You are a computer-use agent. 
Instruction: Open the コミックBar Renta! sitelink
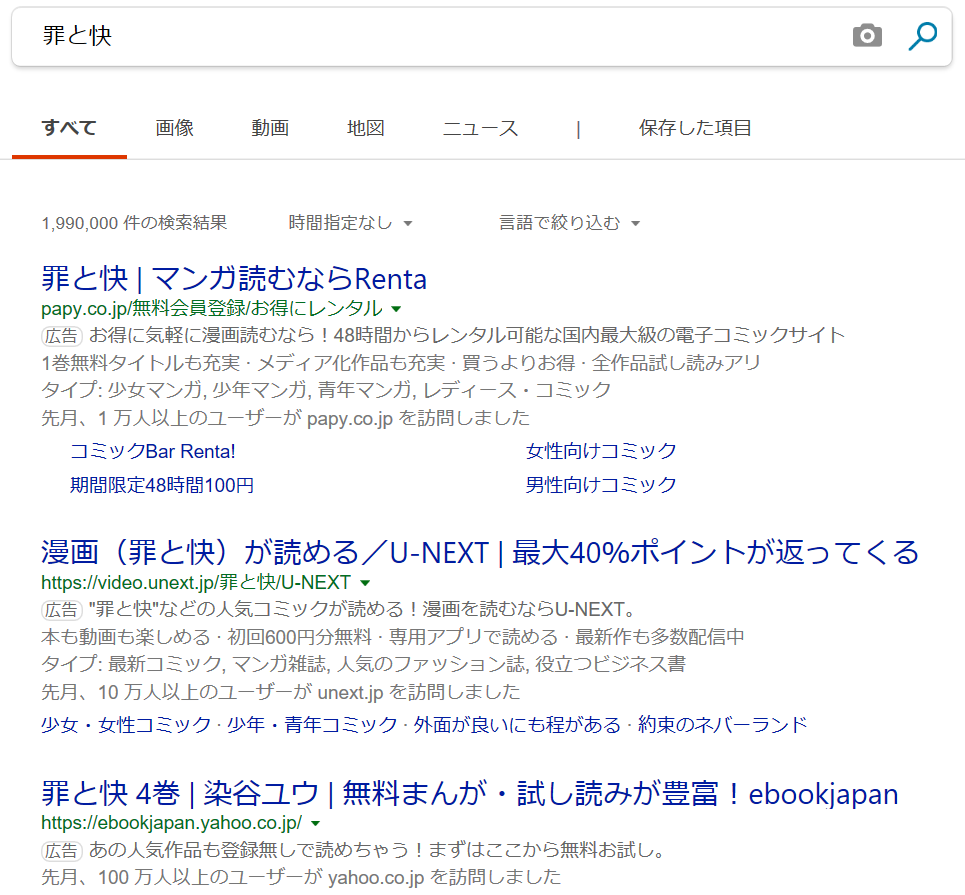coord(153,451)
